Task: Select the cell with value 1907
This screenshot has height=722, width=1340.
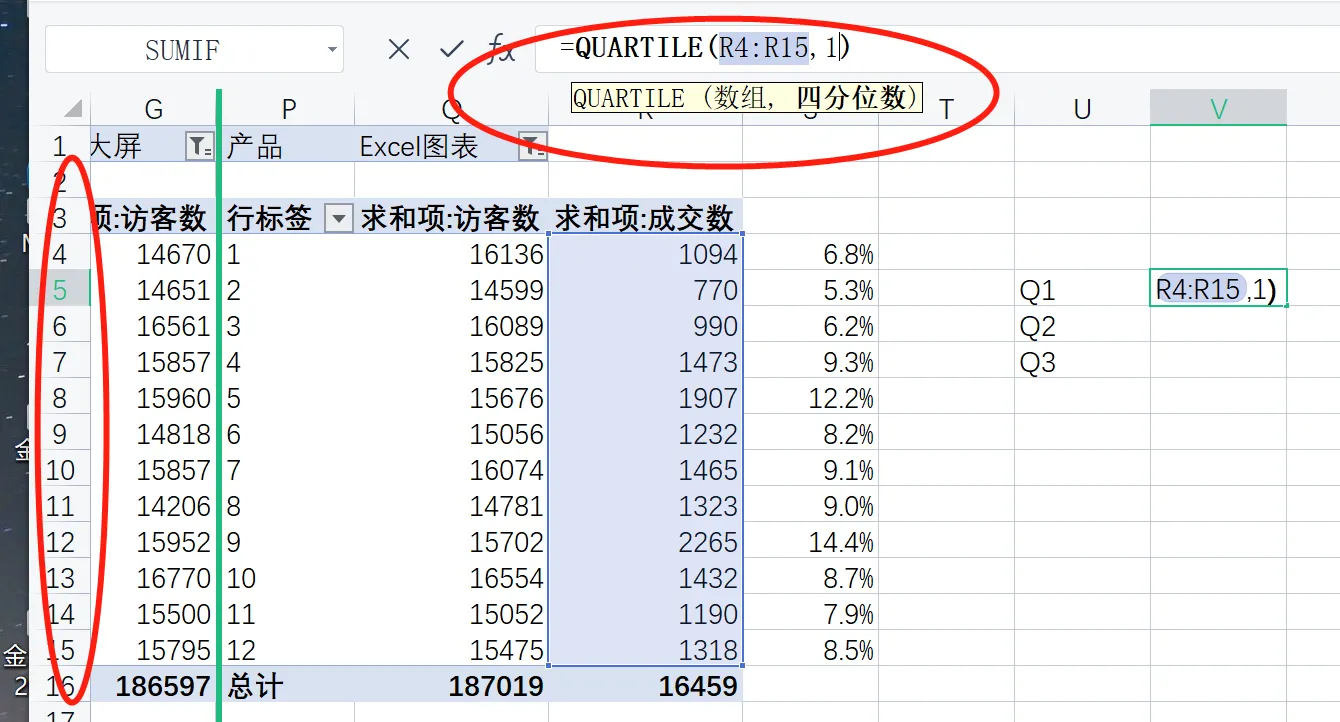Action: (646, 398)
